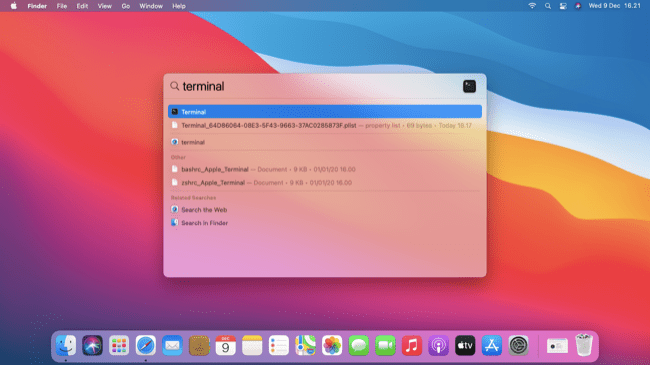Open Finder from the Dock

[66, 345]
